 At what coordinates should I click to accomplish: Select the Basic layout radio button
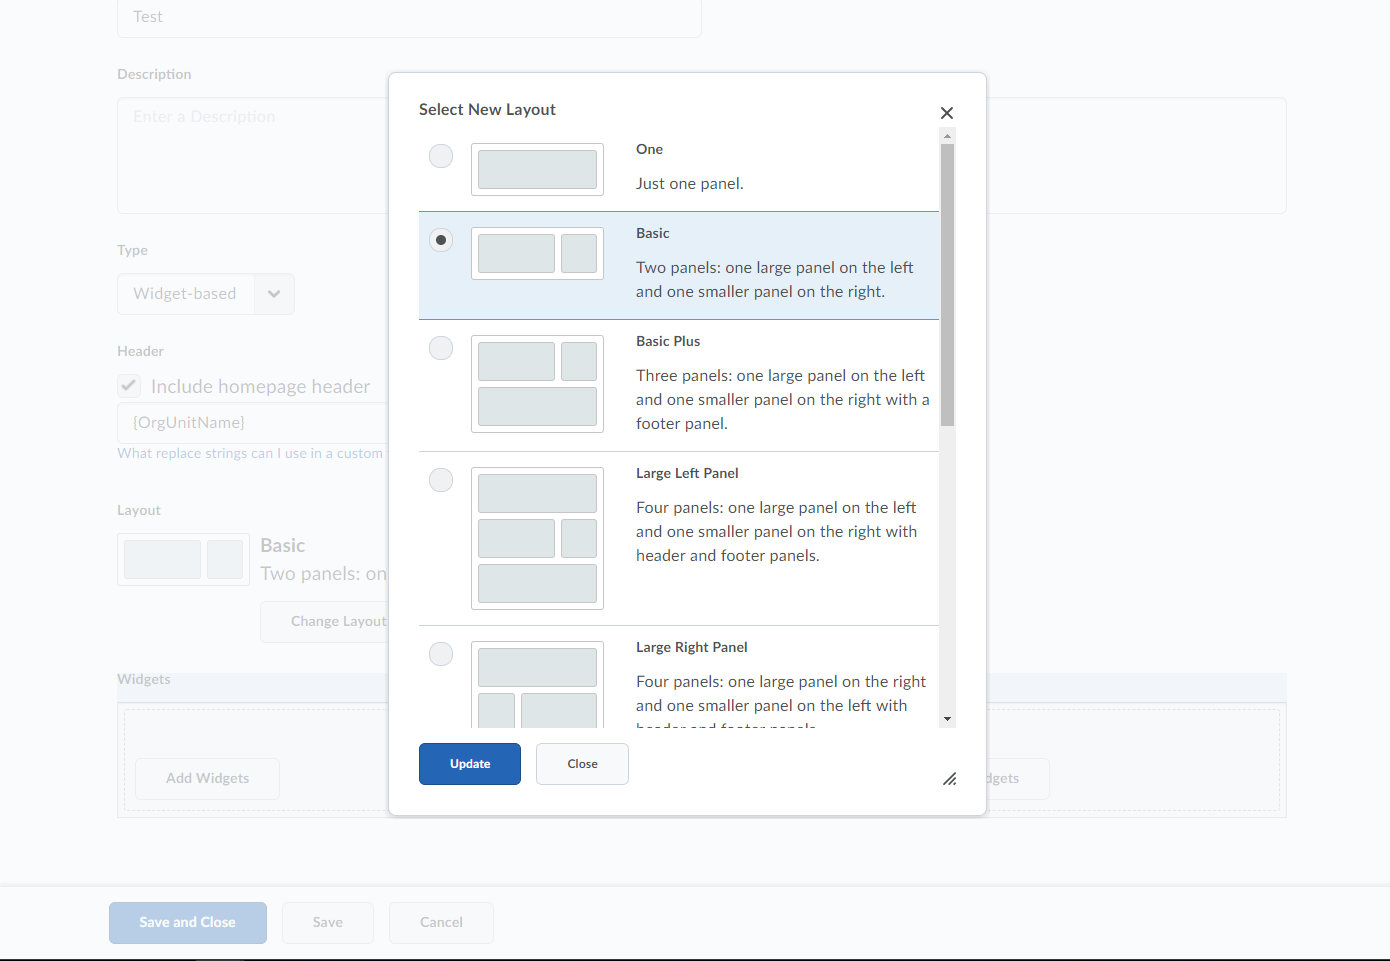[x=441, y=240]
